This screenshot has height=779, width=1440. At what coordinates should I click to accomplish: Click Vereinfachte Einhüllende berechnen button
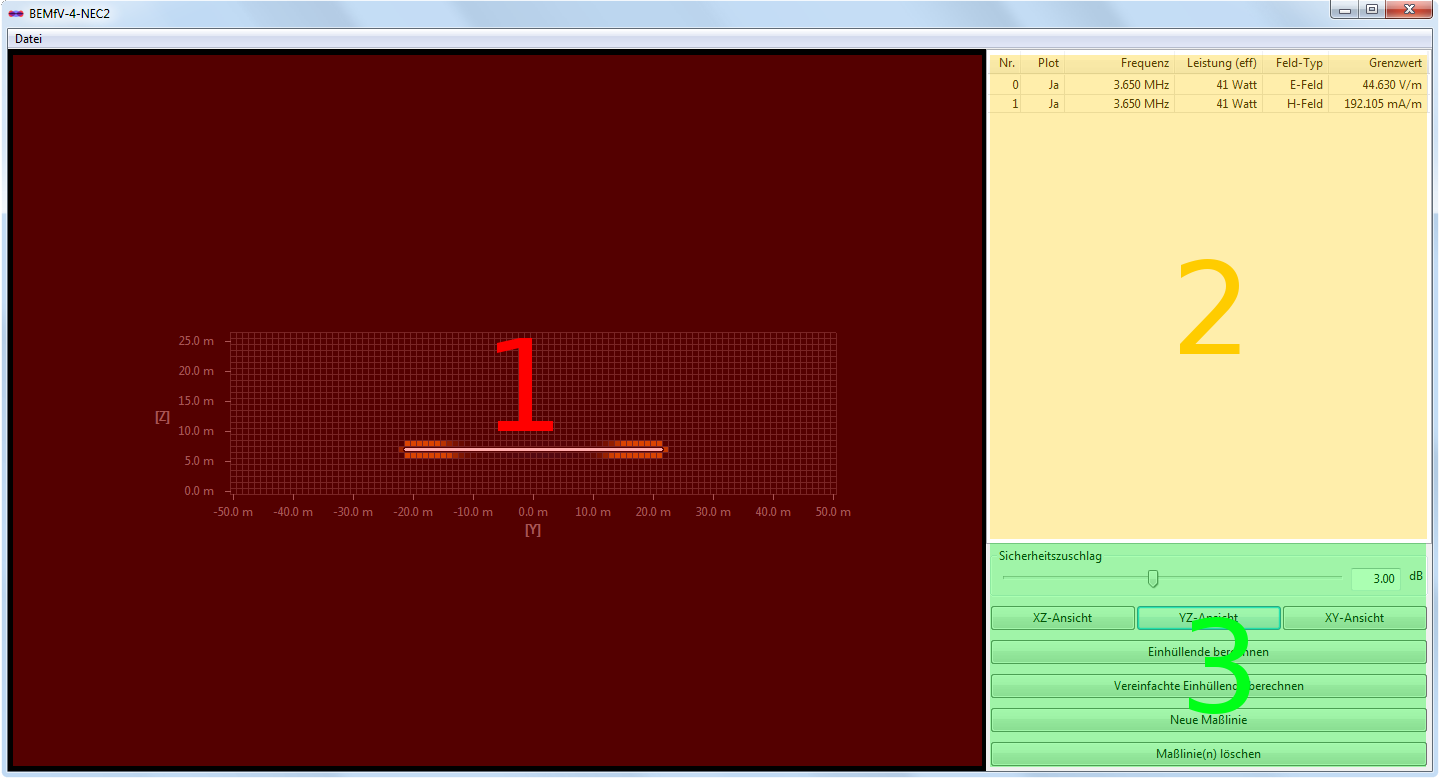[x=1208, y=686]
